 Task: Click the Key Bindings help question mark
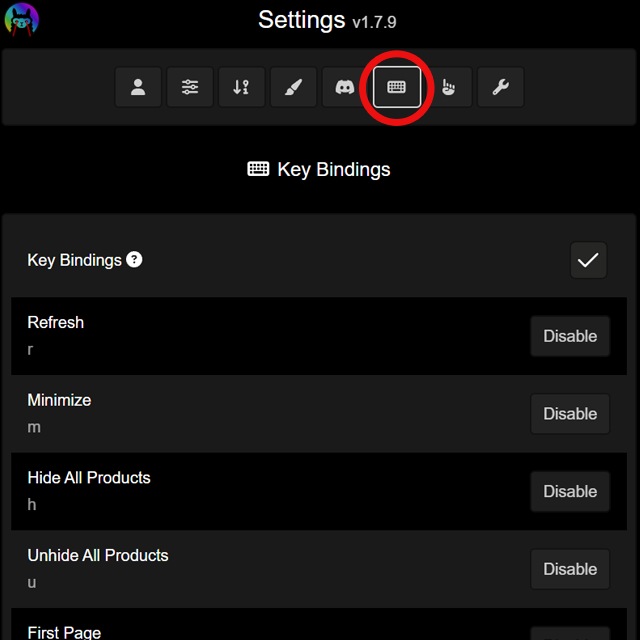coord(134,260)
